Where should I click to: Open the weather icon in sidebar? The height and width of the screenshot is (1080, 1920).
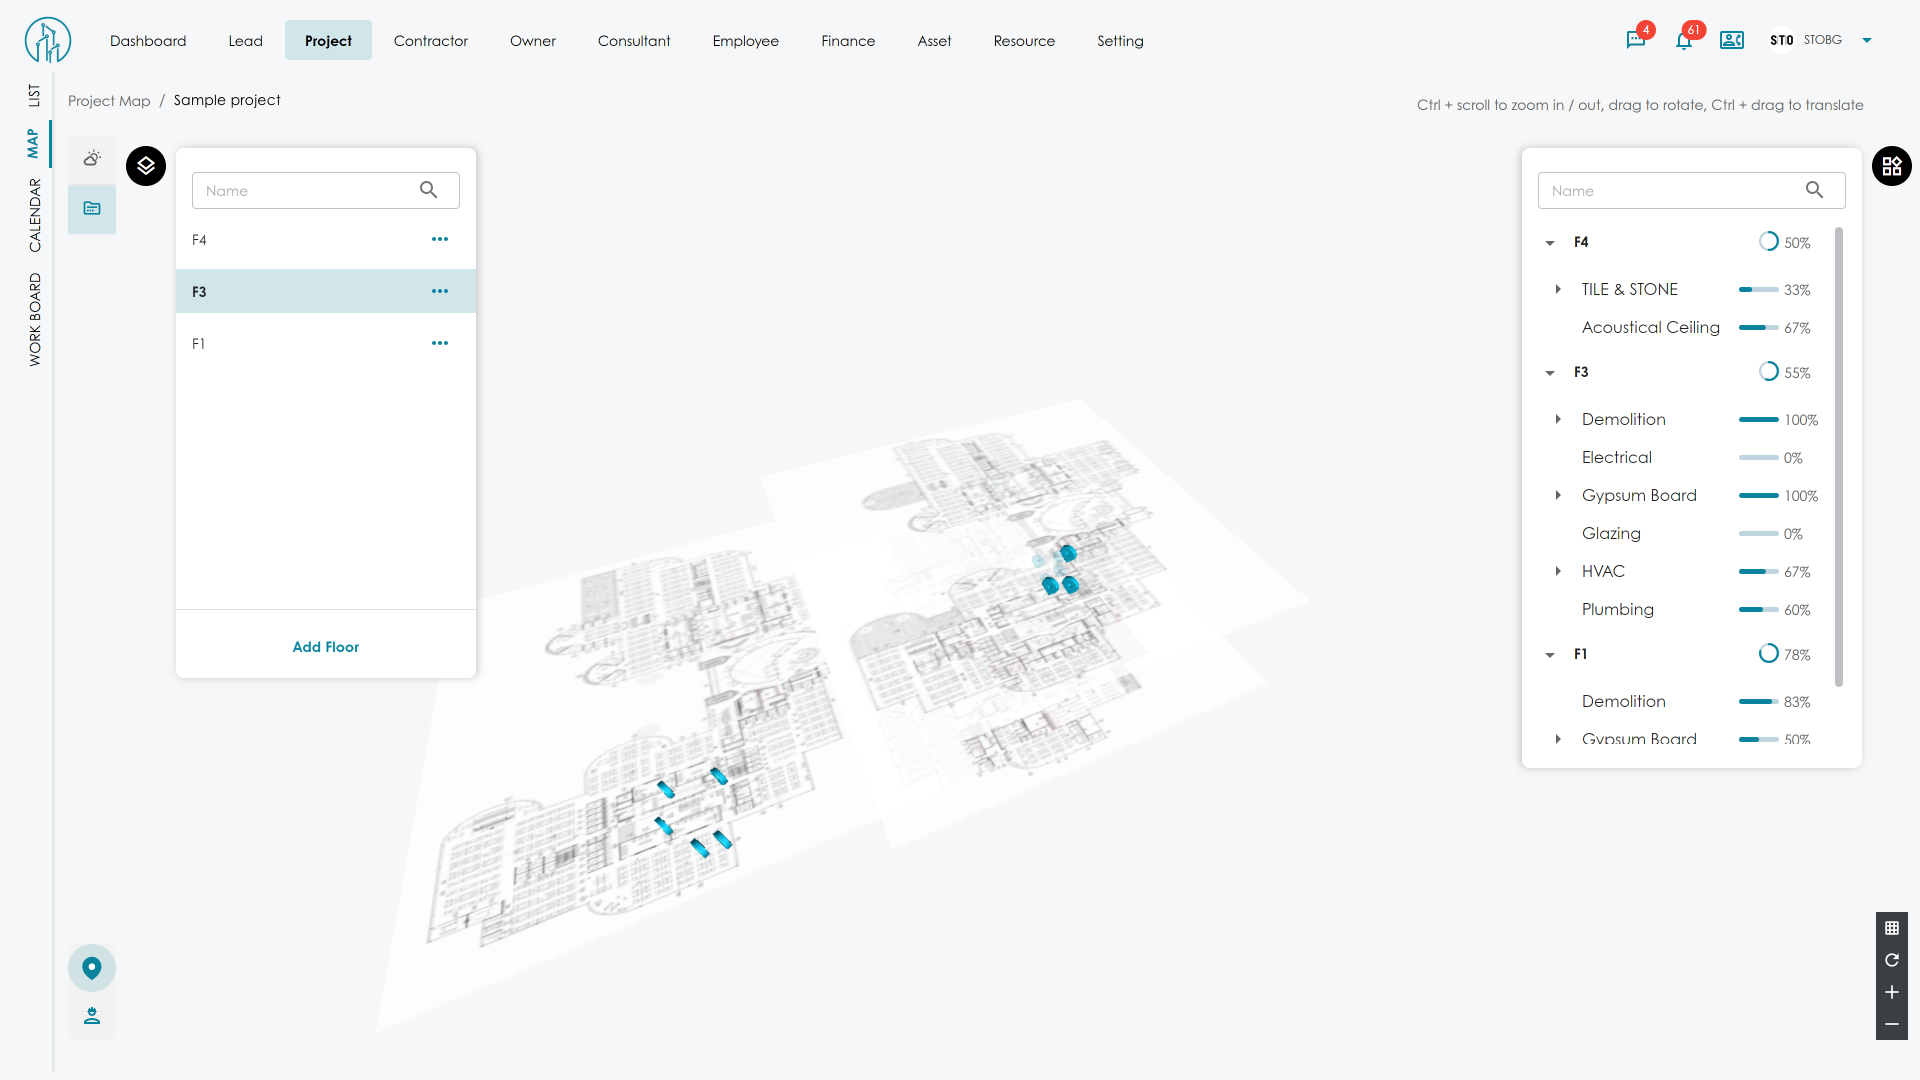point(92,158)
